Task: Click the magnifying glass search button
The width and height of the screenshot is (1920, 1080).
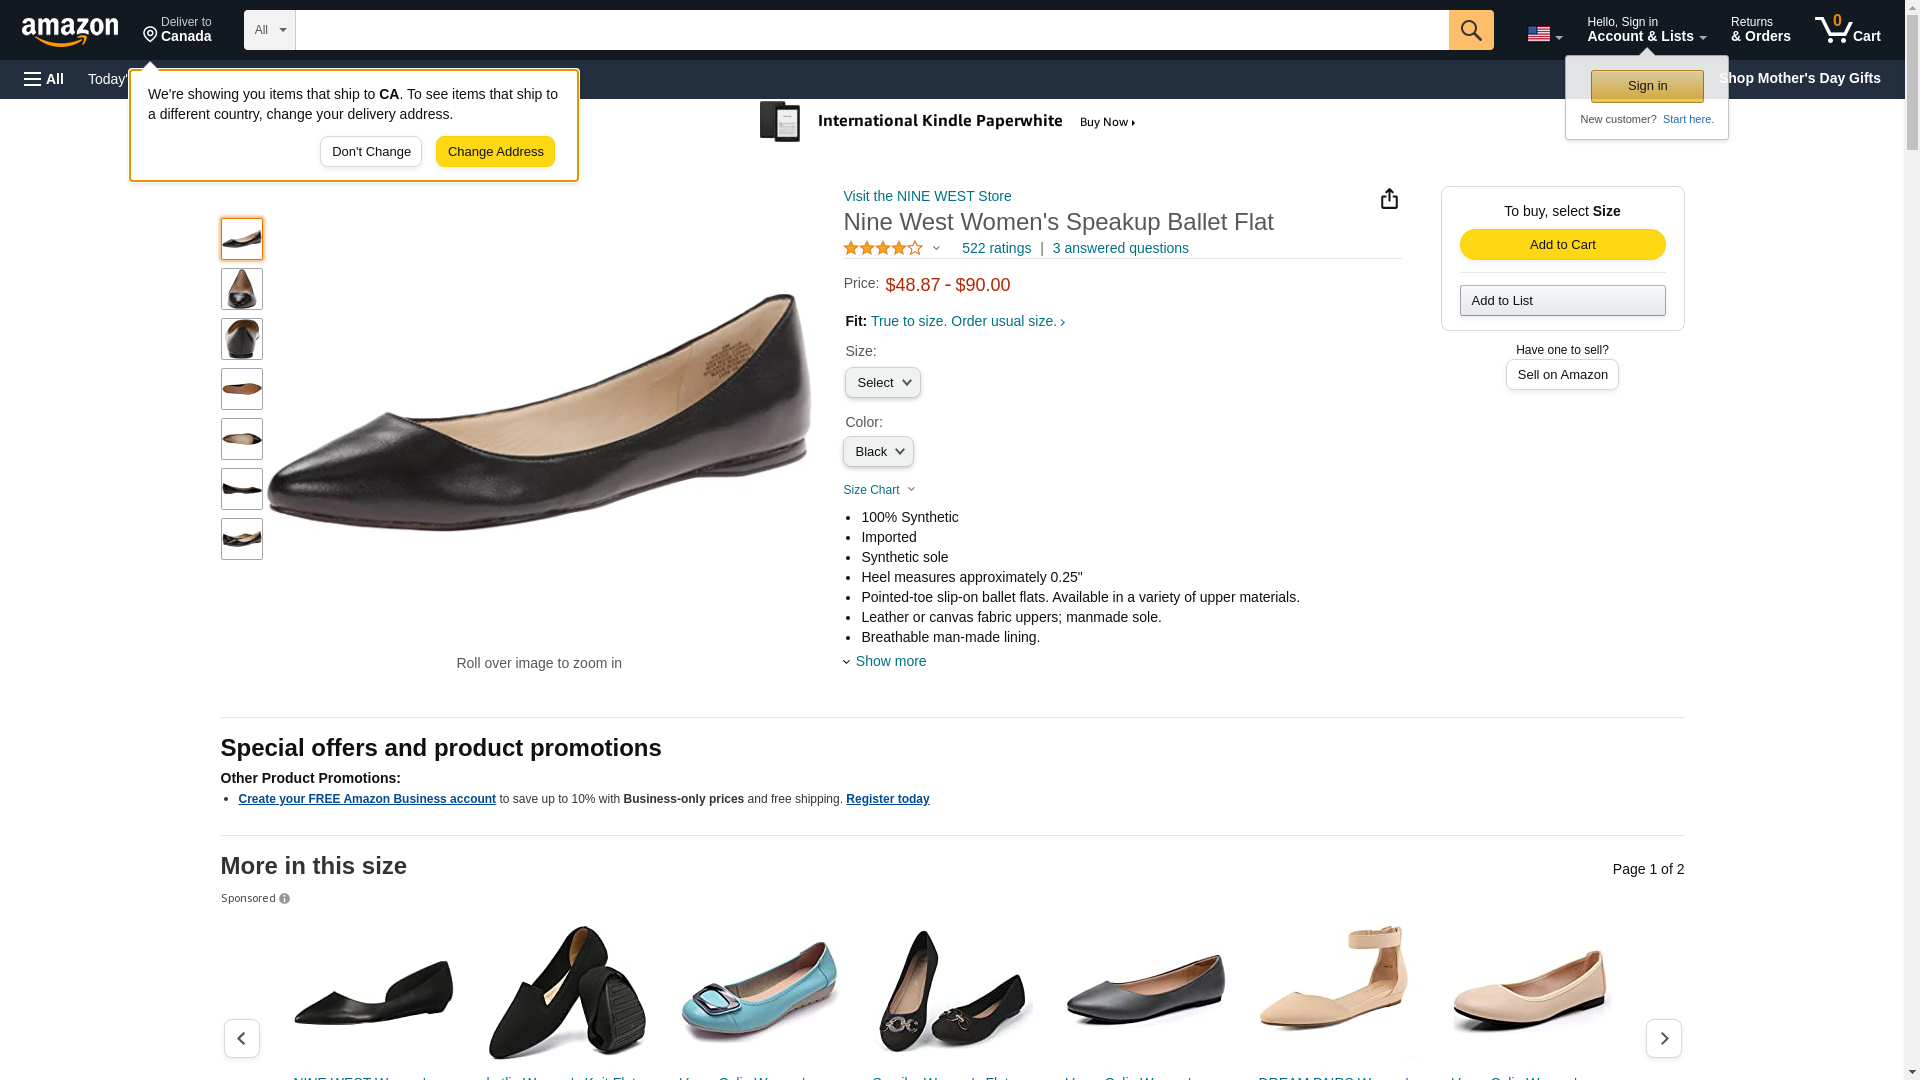Action: [x=1470, y=30]
